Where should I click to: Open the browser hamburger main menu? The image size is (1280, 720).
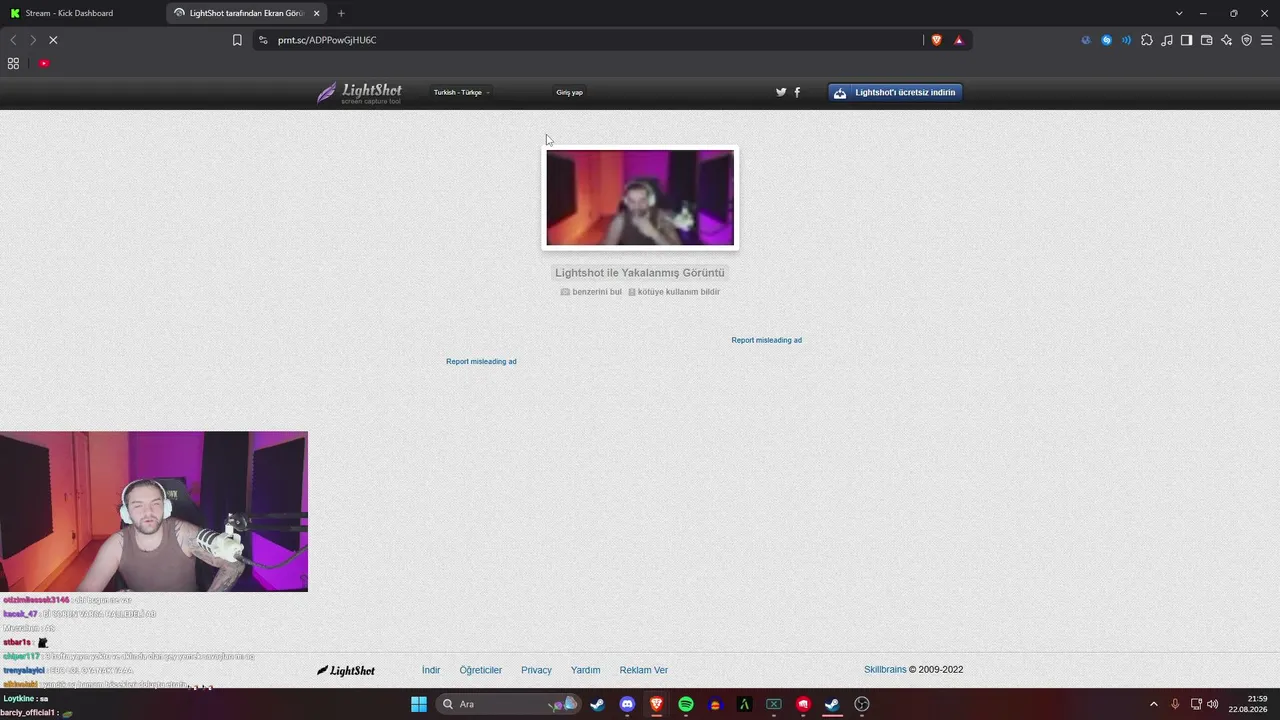(x=1267, y=40)
